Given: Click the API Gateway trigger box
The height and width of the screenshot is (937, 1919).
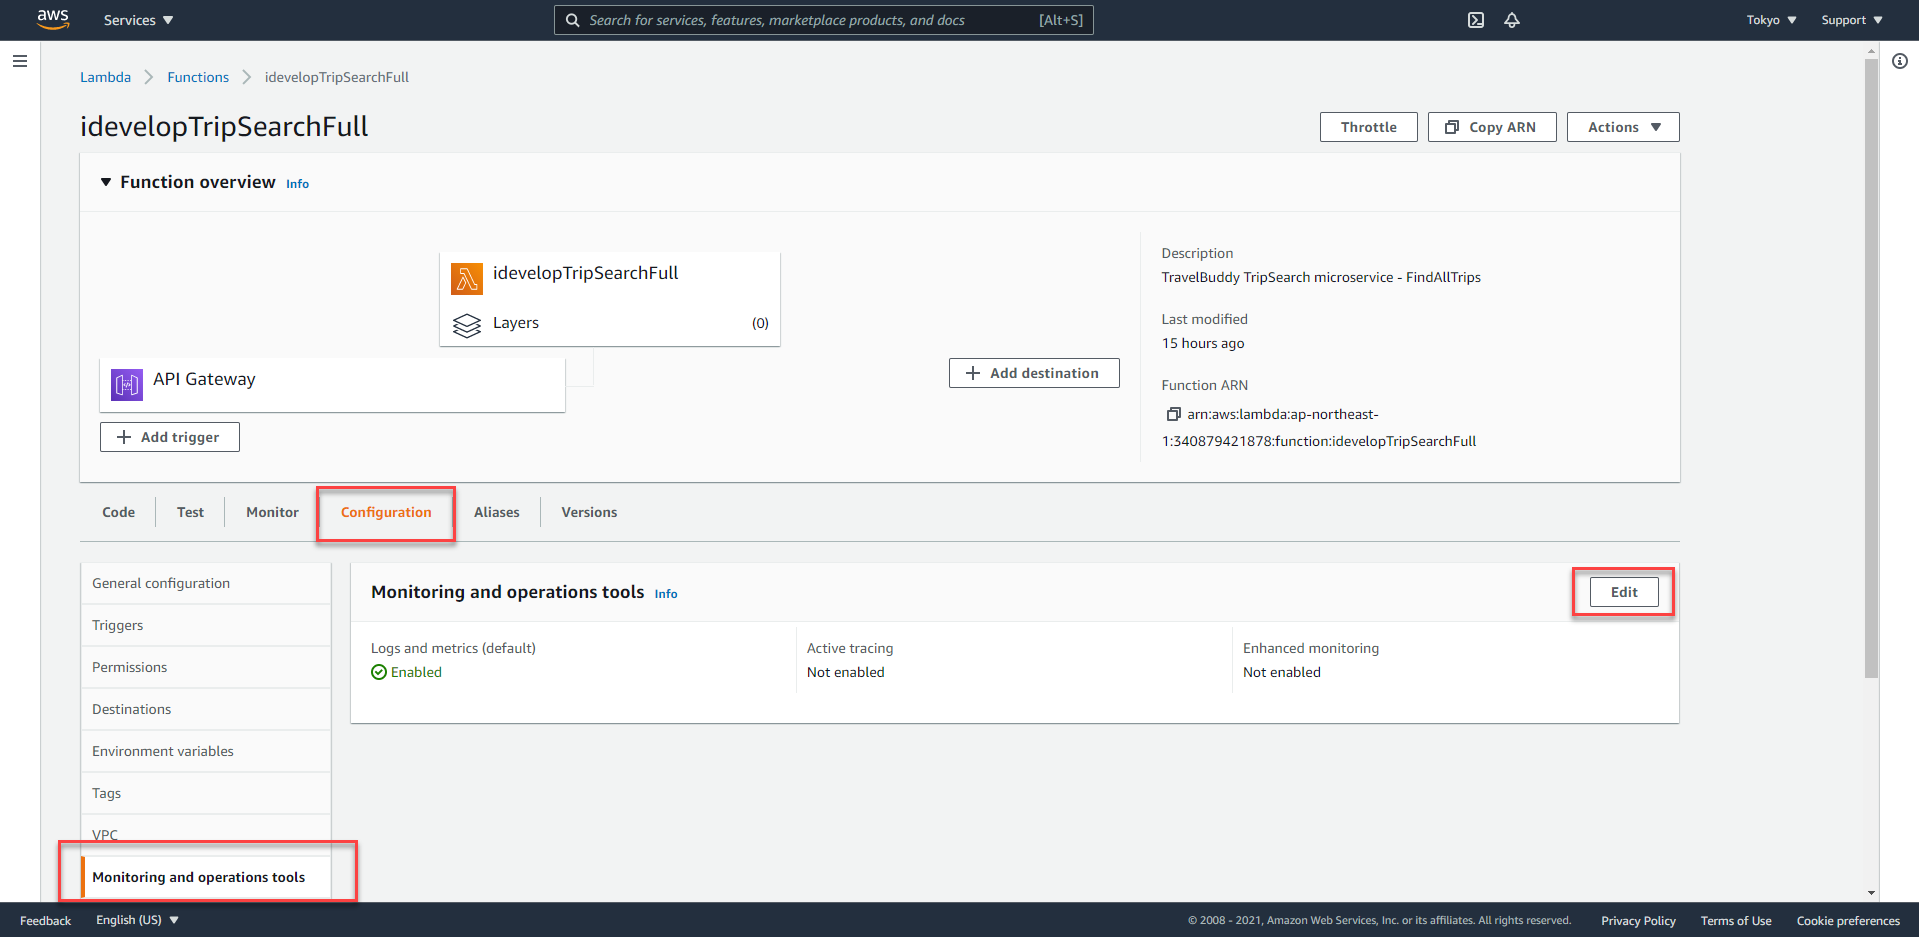Looking at the screenshot, I should point(332,385).
